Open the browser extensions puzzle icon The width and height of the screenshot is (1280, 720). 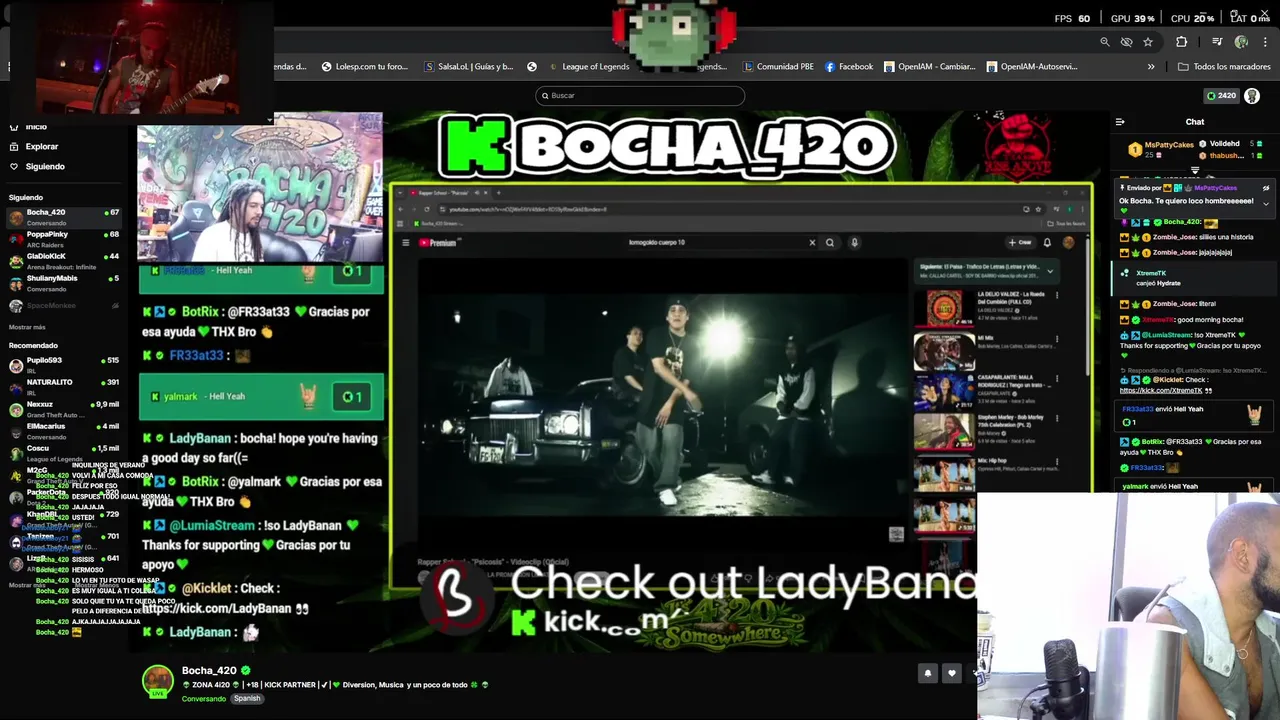pos(1182,42)
